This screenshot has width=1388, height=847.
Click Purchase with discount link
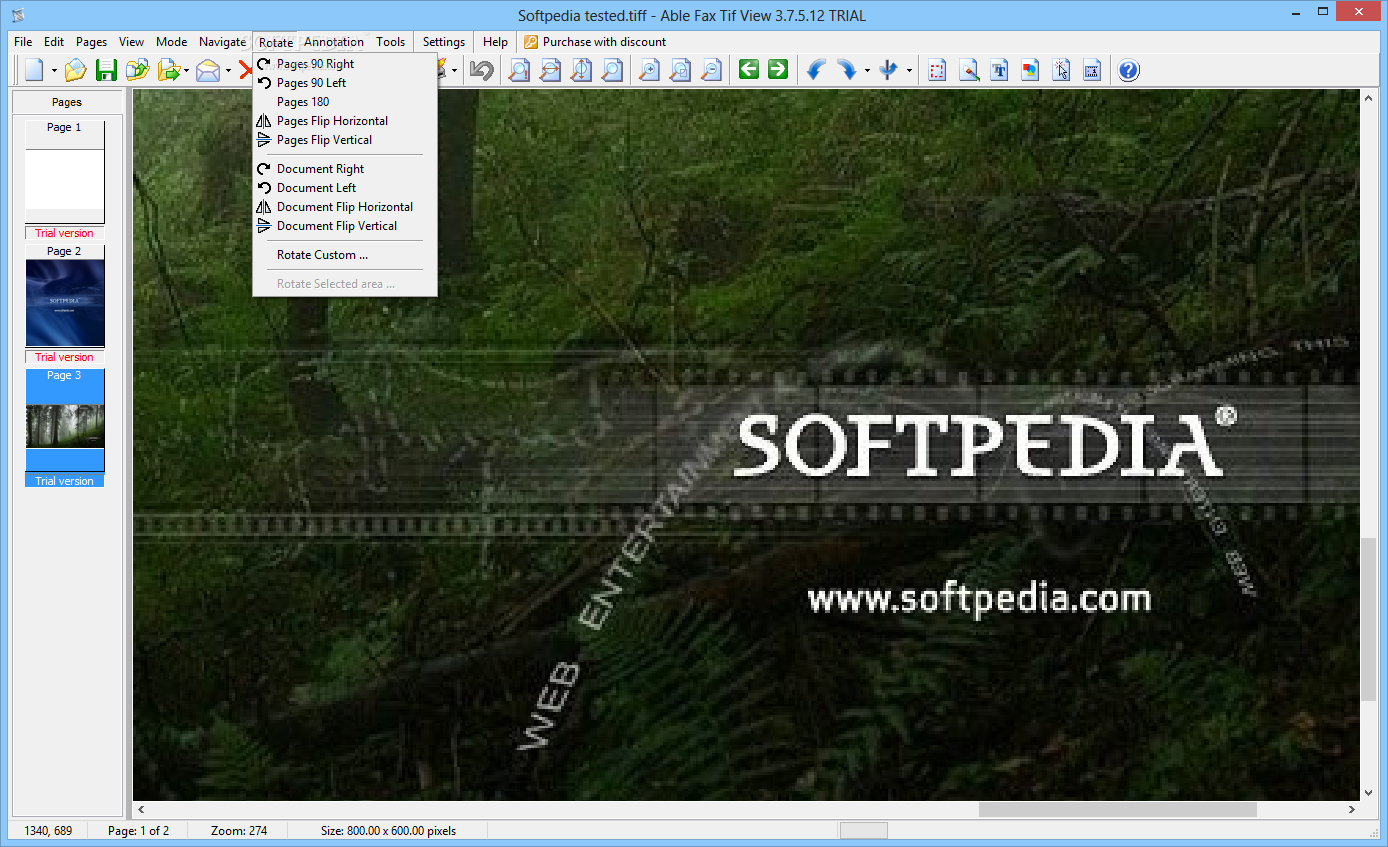595,42
